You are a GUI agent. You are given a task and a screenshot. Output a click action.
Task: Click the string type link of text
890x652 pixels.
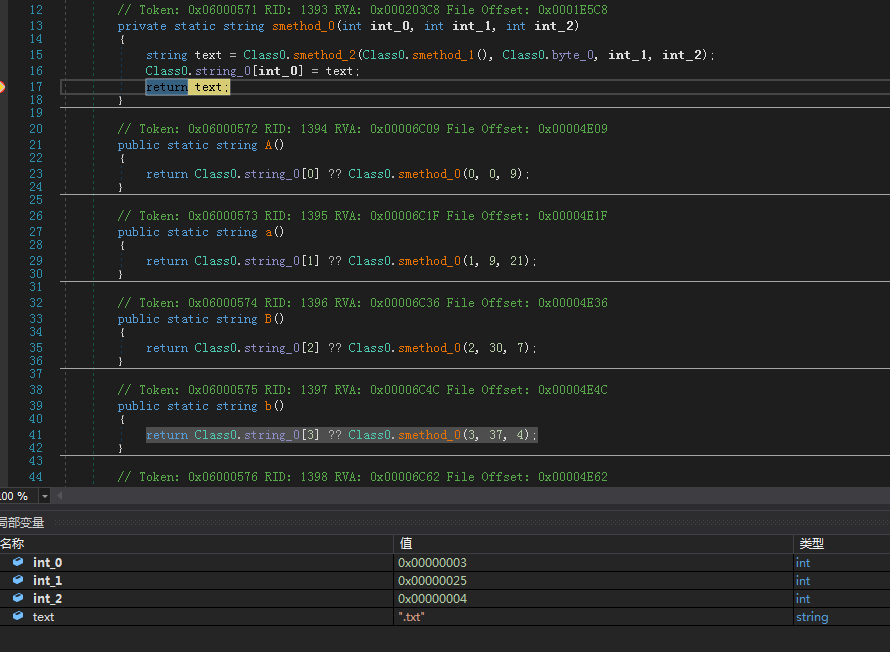[x=812, y=617]
